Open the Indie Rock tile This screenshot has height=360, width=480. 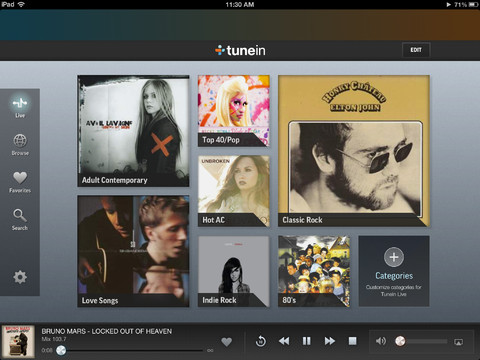[234, 271]
